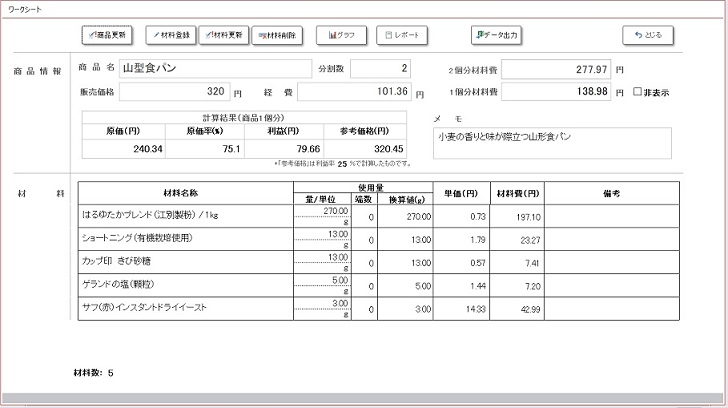This screenshot has width=728, height=408.
Task: Click the 単価(円) column header
Action: click(x=461, y=193)
